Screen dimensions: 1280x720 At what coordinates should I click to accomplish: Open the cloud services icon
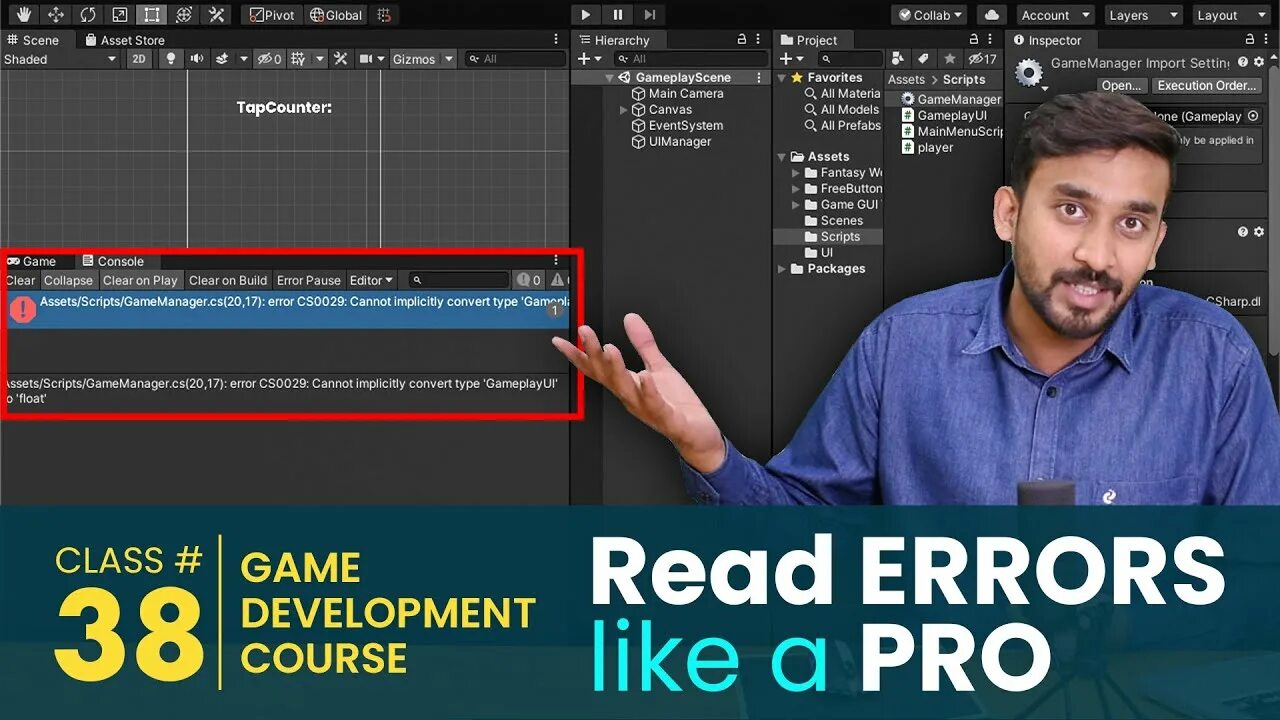(991, 15)
